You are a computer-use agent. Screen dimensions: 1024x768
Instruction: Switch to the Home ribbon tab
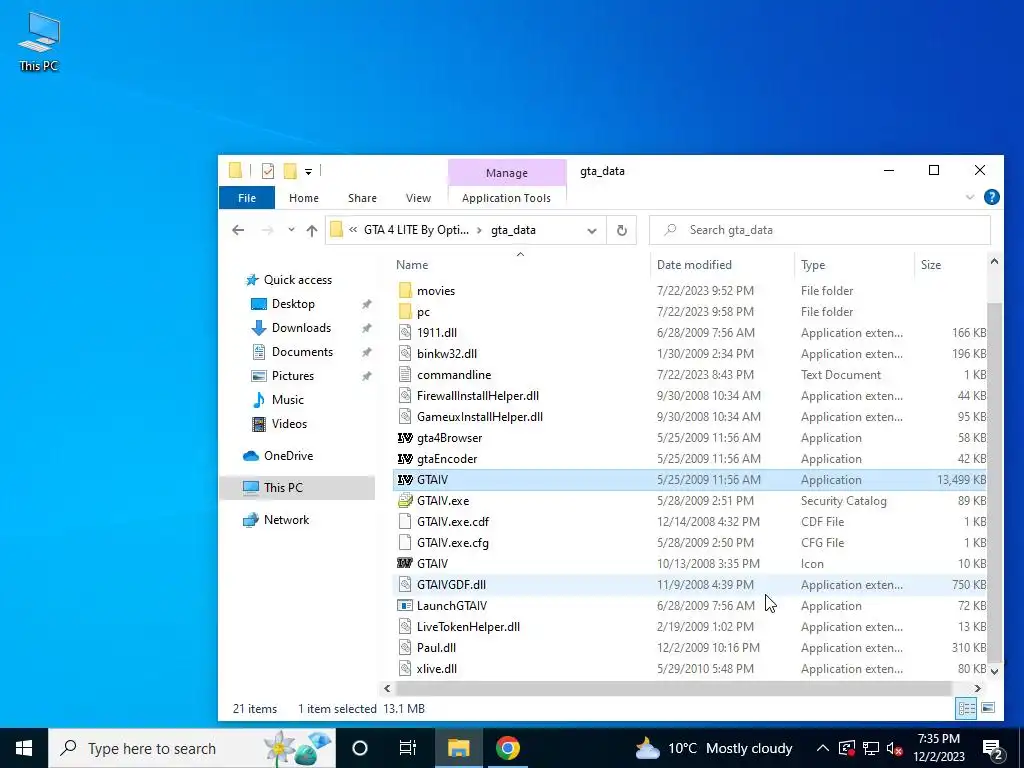304,198
